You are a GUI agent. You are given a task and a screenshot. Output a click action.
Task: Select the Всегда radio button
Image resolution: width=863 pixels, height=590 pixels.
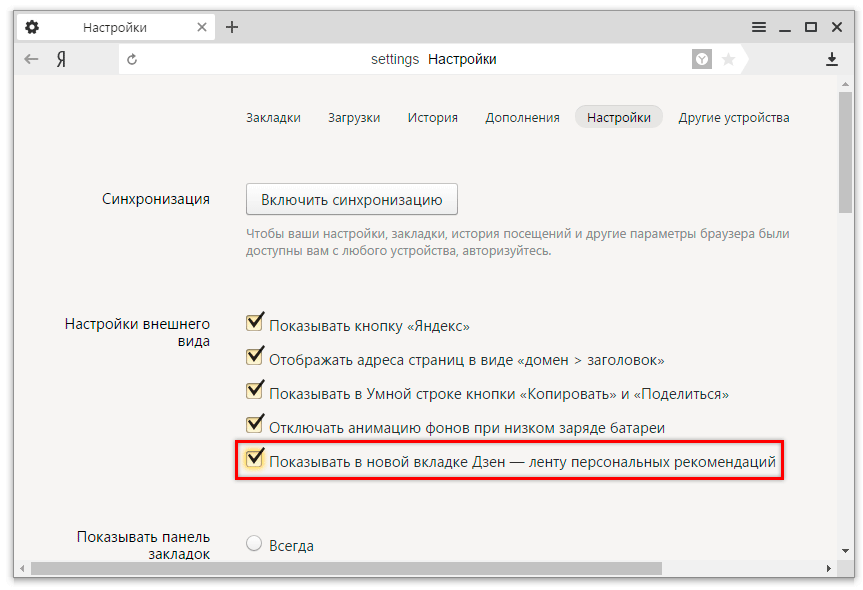(254, 544)
